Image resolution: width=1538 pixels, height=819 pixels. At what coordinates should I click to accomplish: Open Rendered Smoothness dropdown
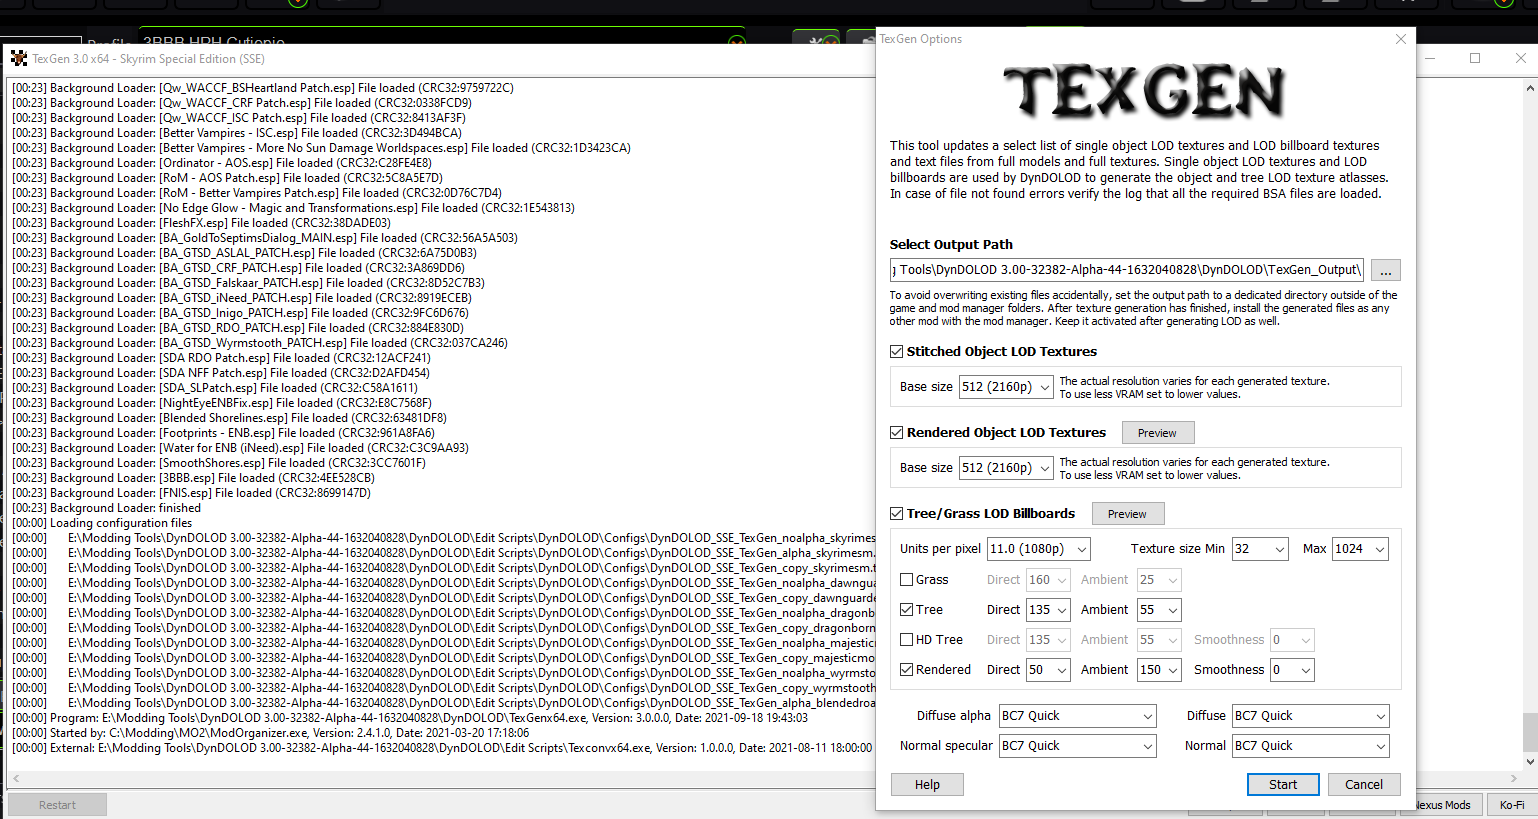[x=1292, y=670]
